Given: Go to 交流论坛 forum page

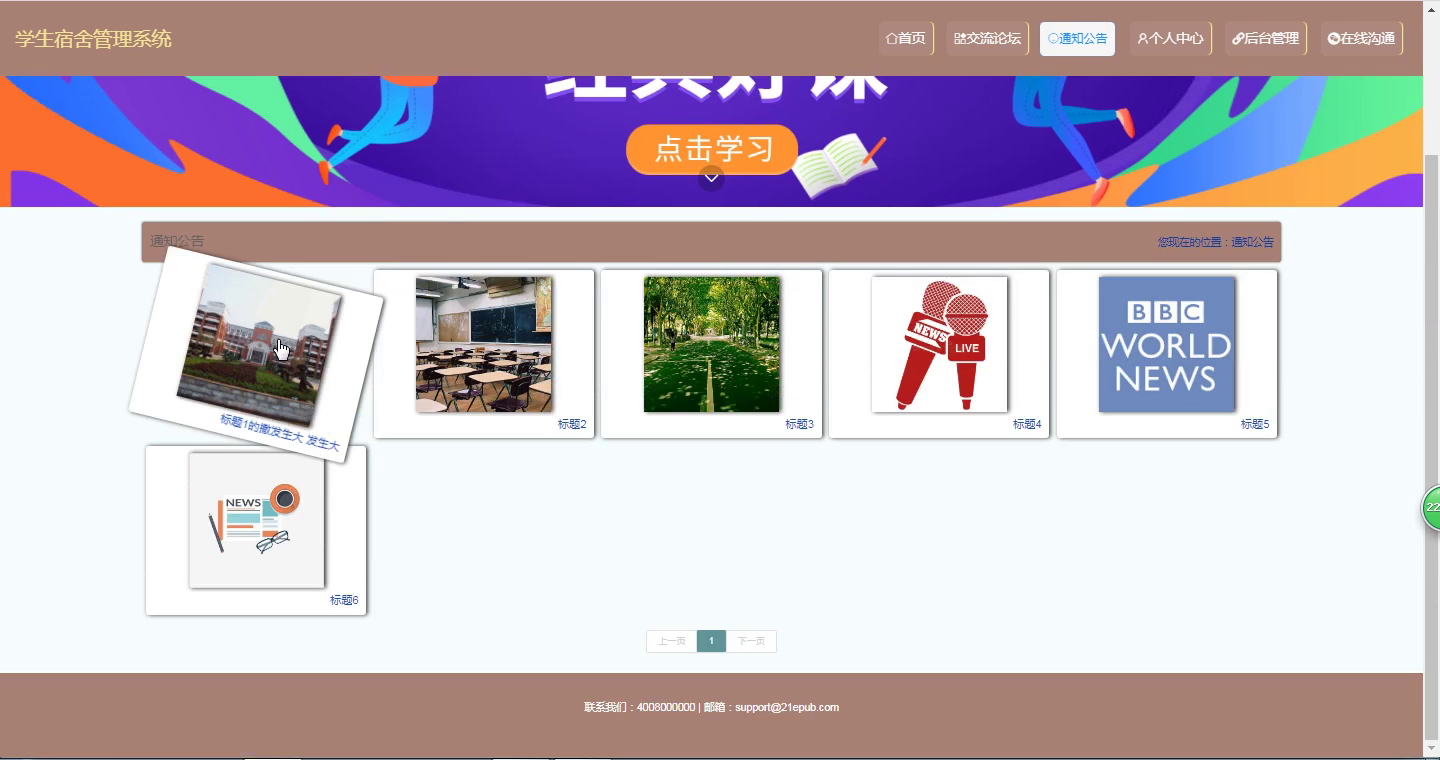Looking at the screenshot, I should [x=988, y=39].
